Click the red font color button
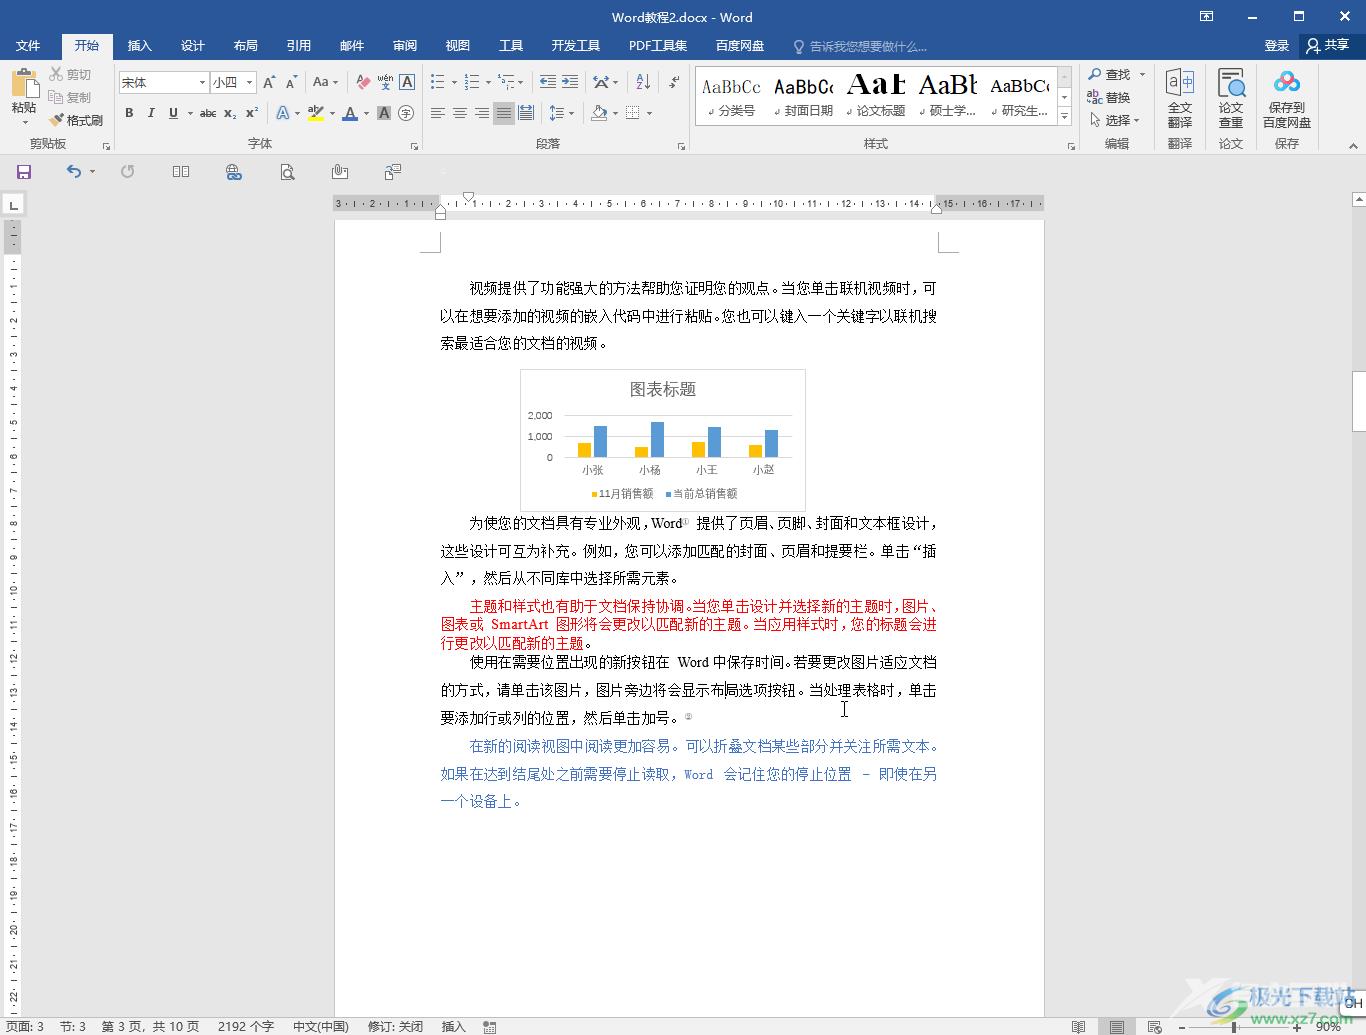1366x1035 pixels. 349,113
